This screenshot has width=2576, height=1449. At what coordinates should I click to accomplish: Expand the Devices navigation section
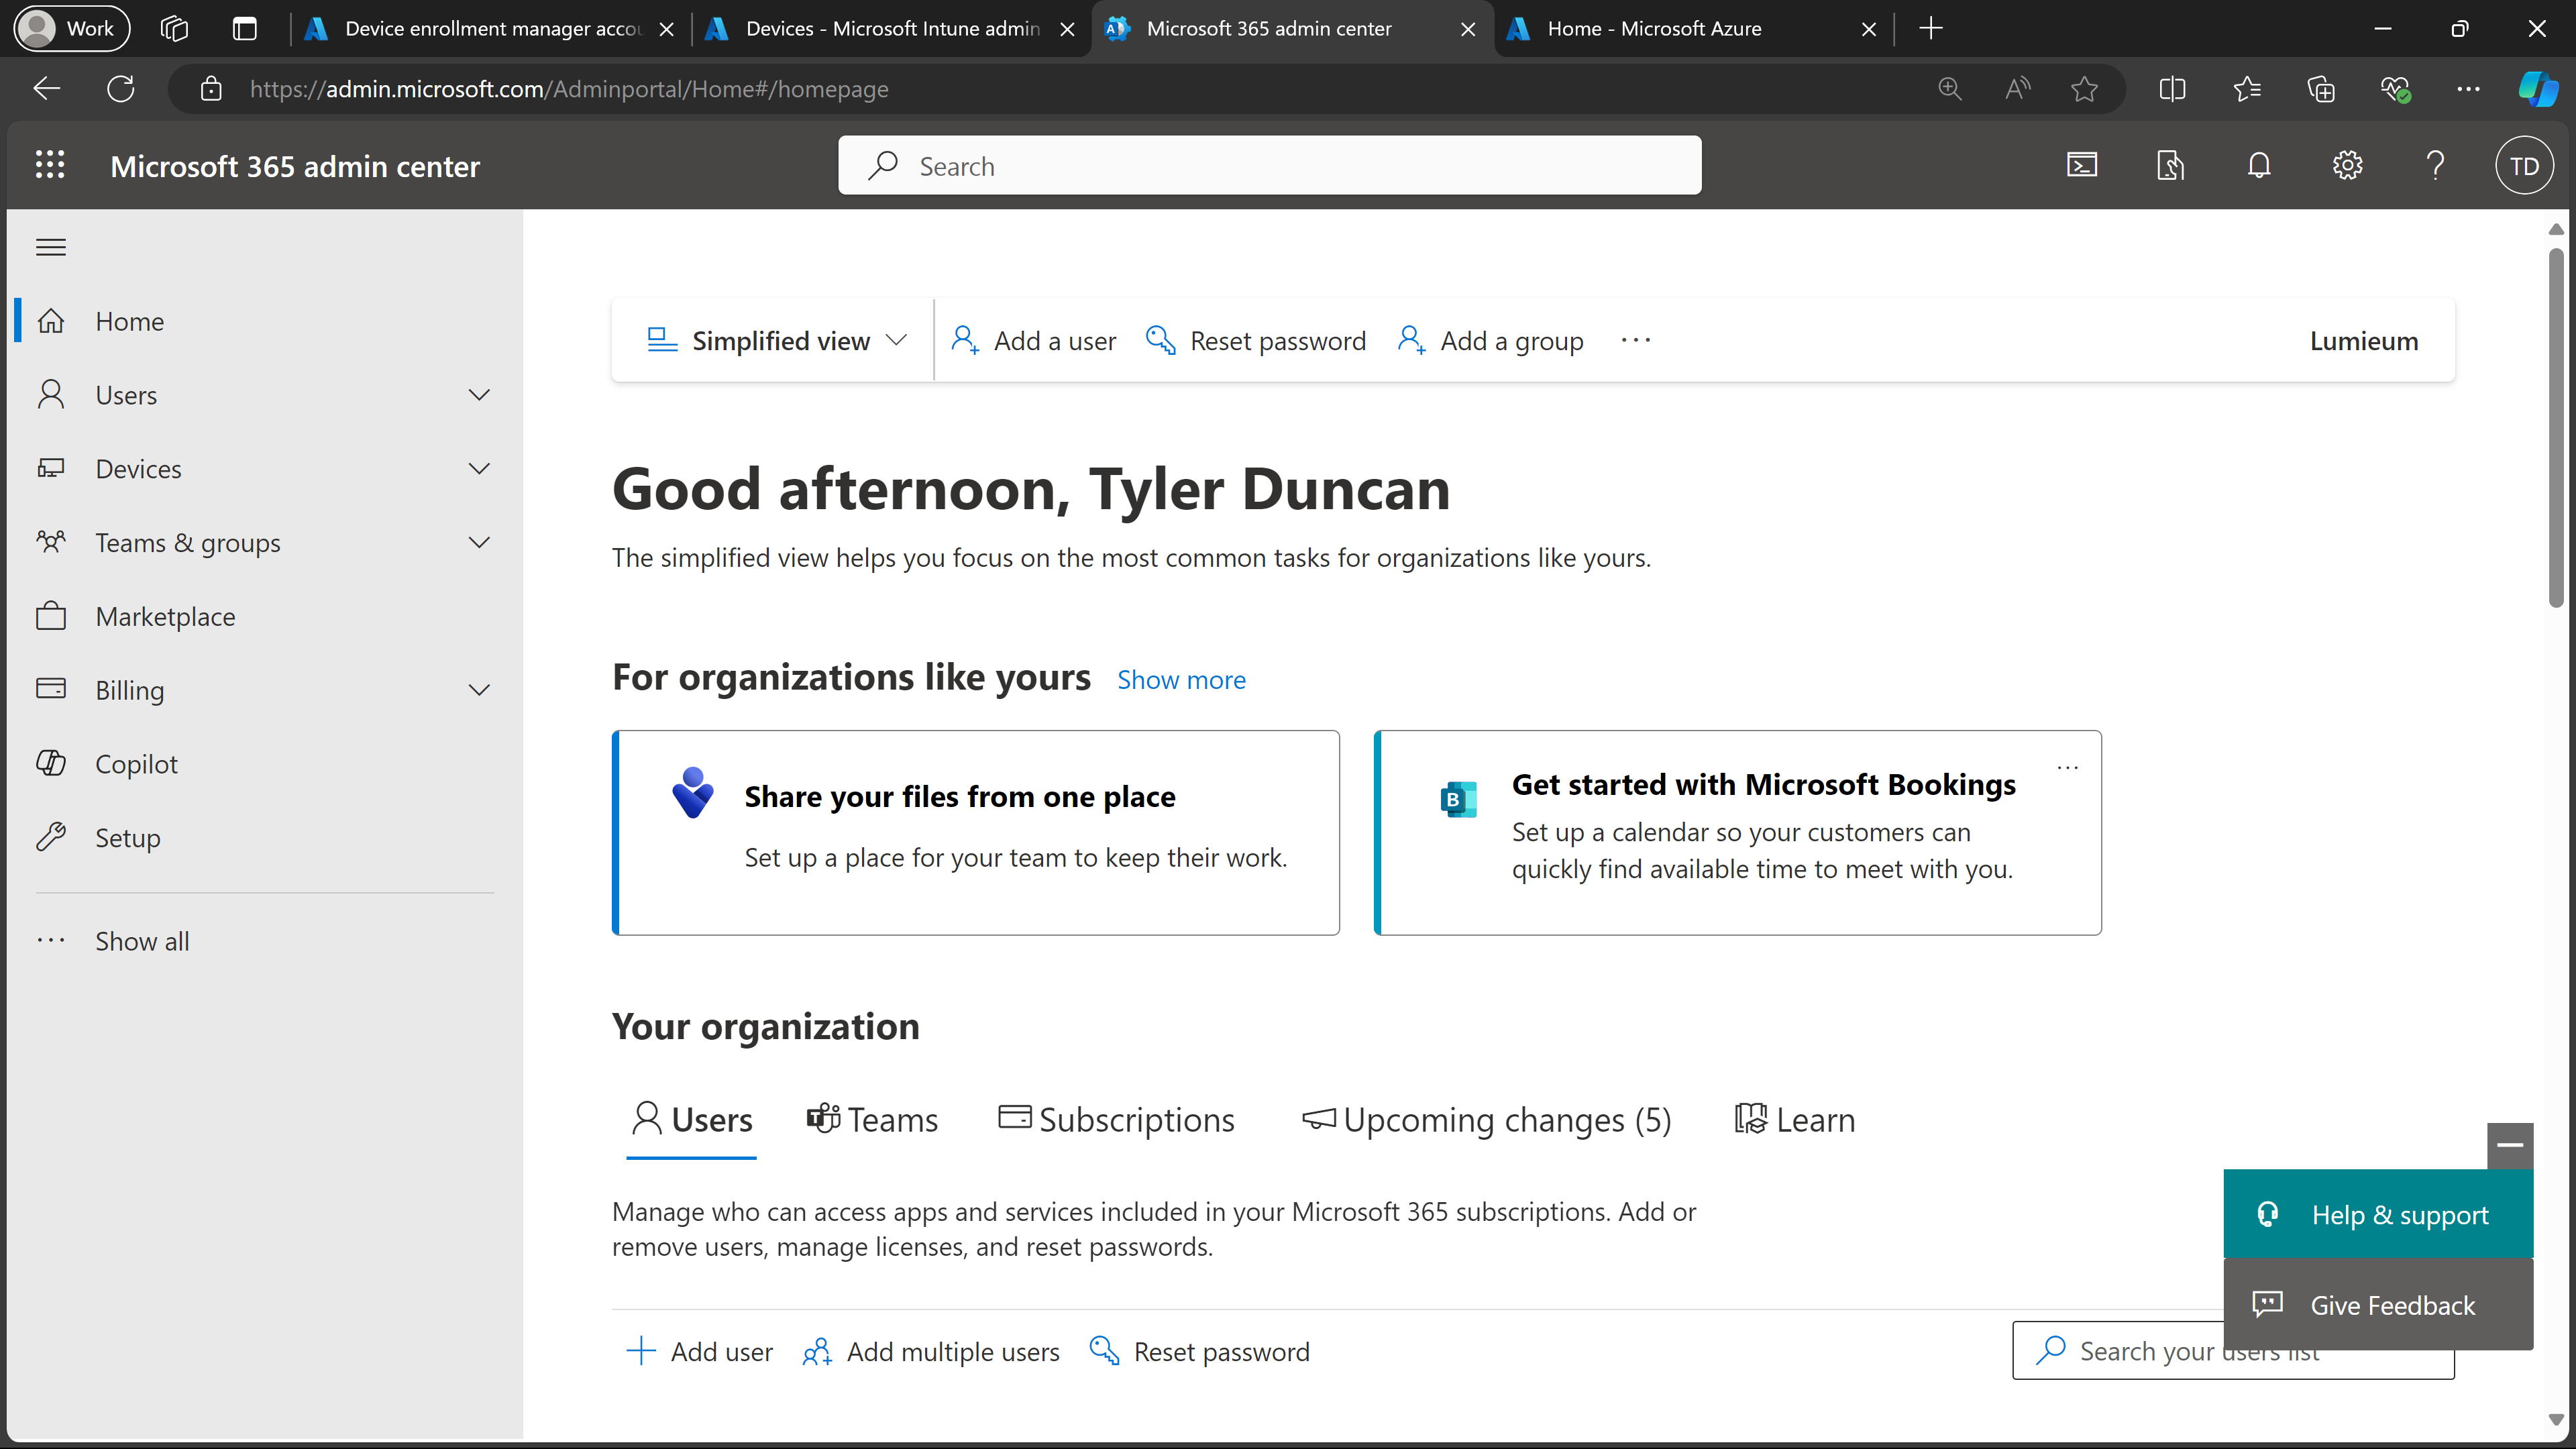(x=479, y=469)
